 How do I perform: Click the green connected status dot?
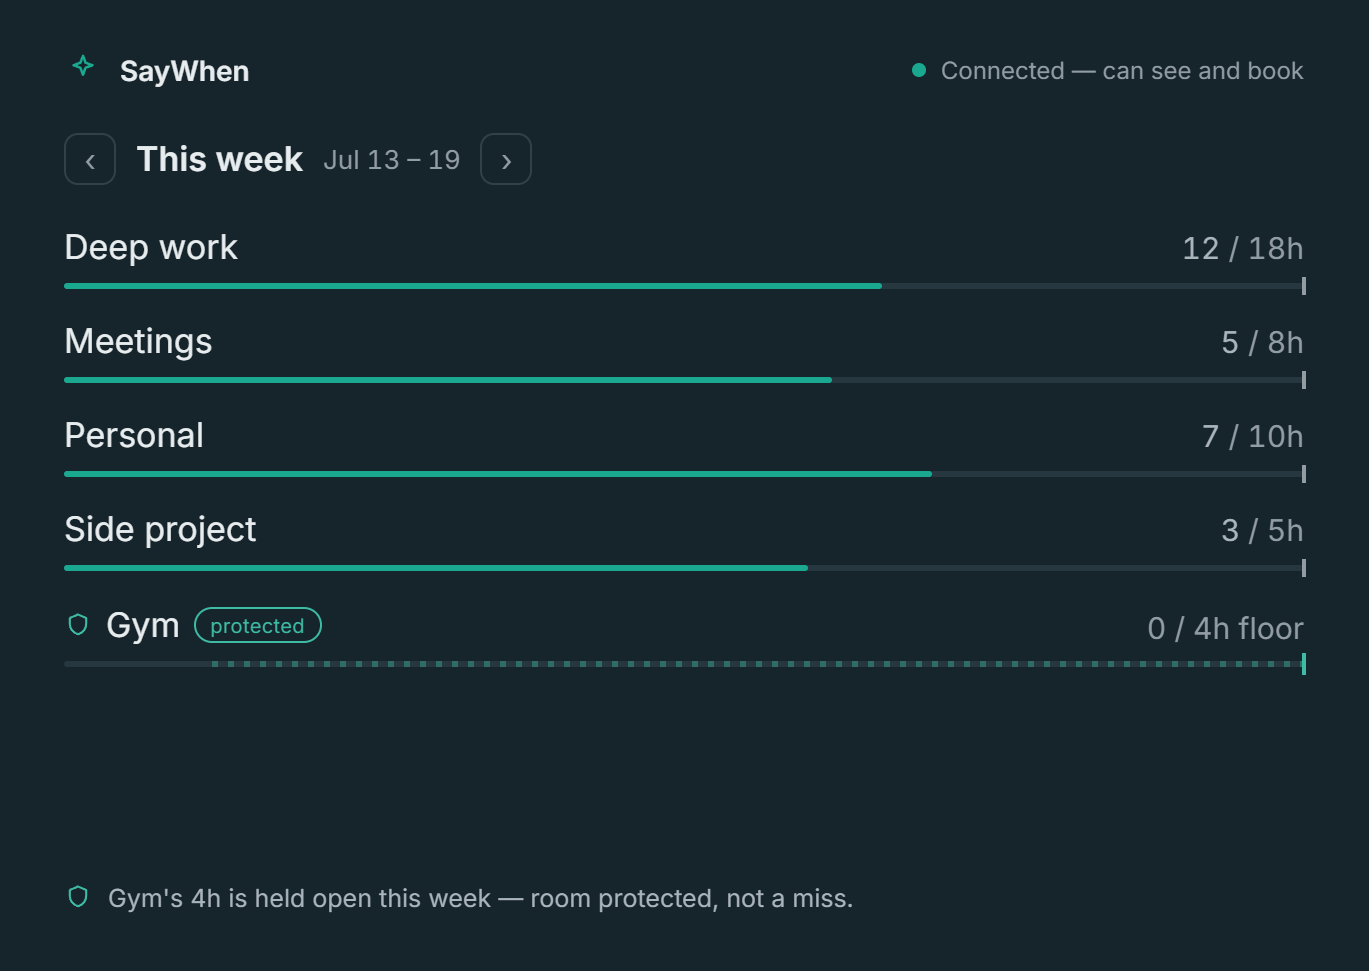(x=919, y=70)
